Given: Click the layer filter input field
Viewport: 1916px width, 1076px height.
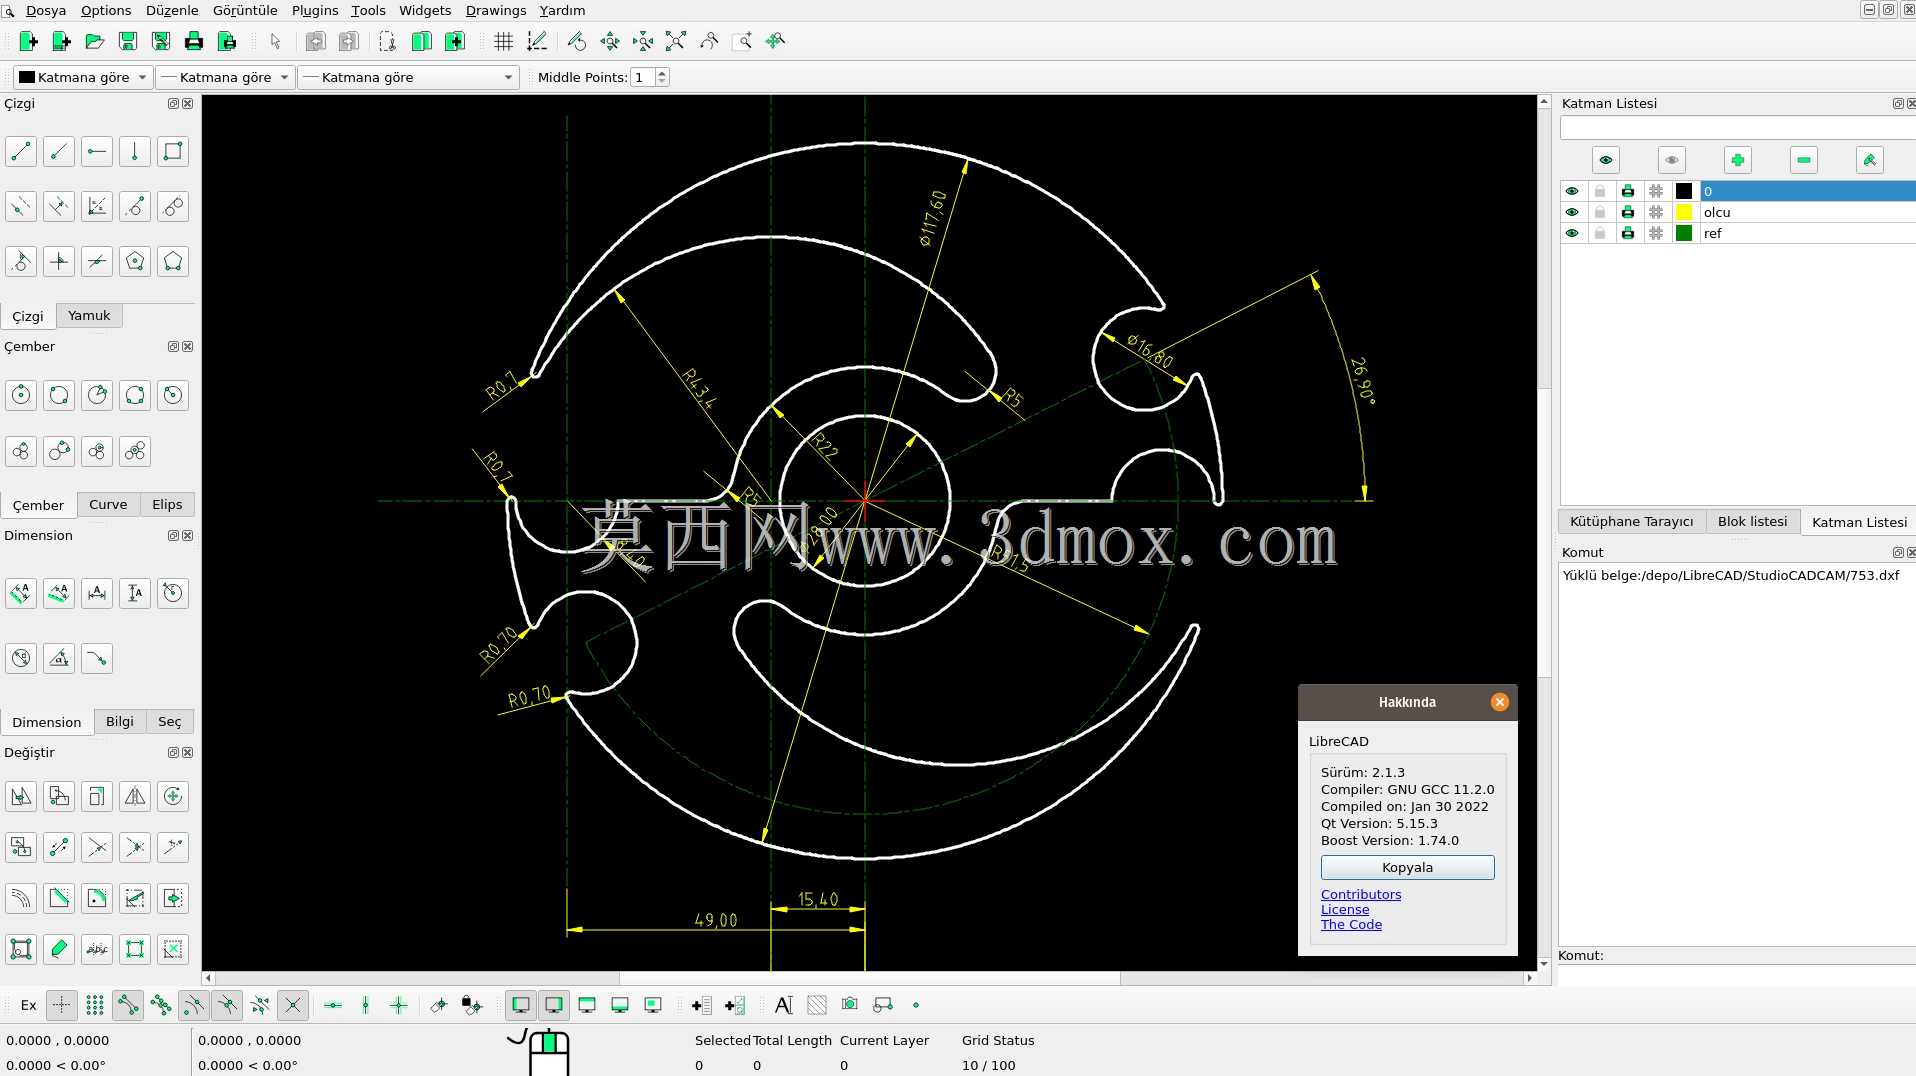Looking at the screenshot, I should 1738,127.
